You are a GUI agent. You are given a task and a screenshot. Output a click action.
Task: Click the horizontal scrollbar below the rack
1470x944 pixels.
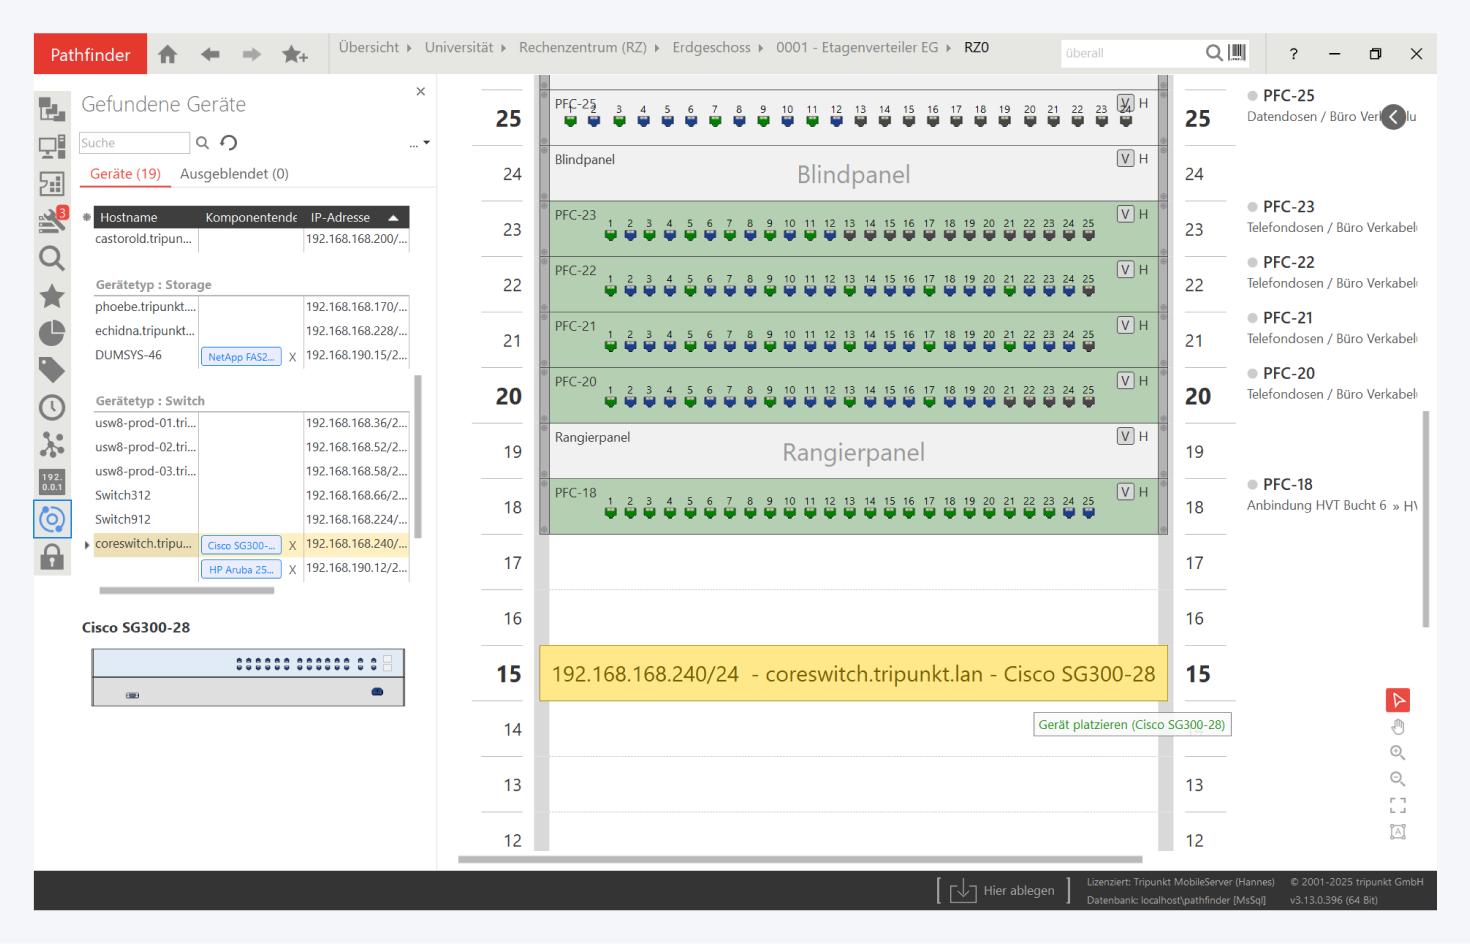coord(800,859)
